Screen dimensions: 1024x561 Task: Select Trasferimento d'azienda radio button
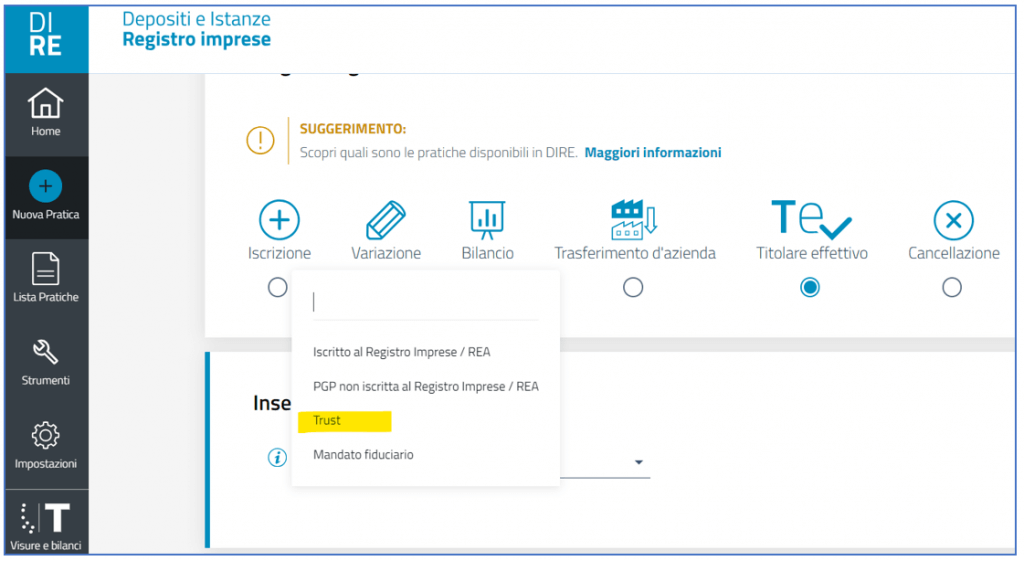coord(633,288)
